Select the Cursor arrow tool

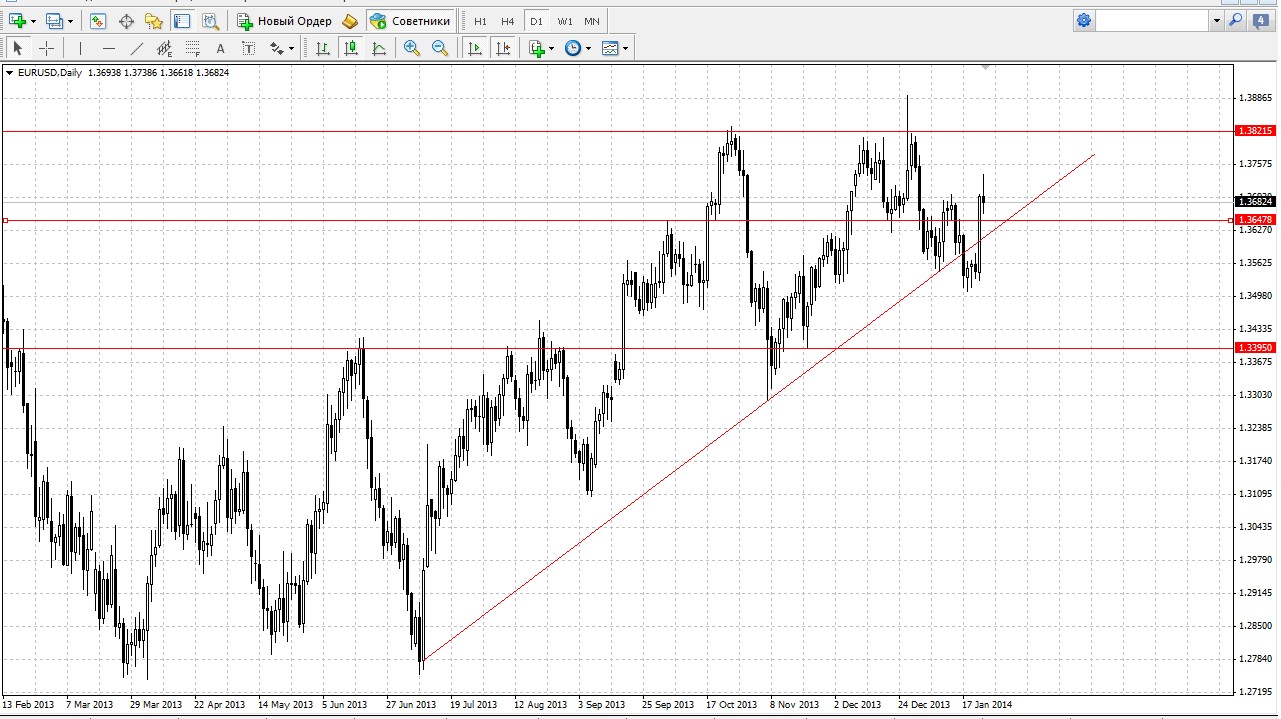18,48
